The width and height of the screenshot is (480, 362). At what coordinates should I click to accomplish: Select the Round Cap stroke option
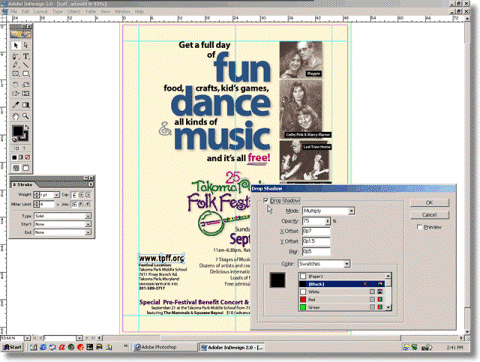click(x=81, y=195)
